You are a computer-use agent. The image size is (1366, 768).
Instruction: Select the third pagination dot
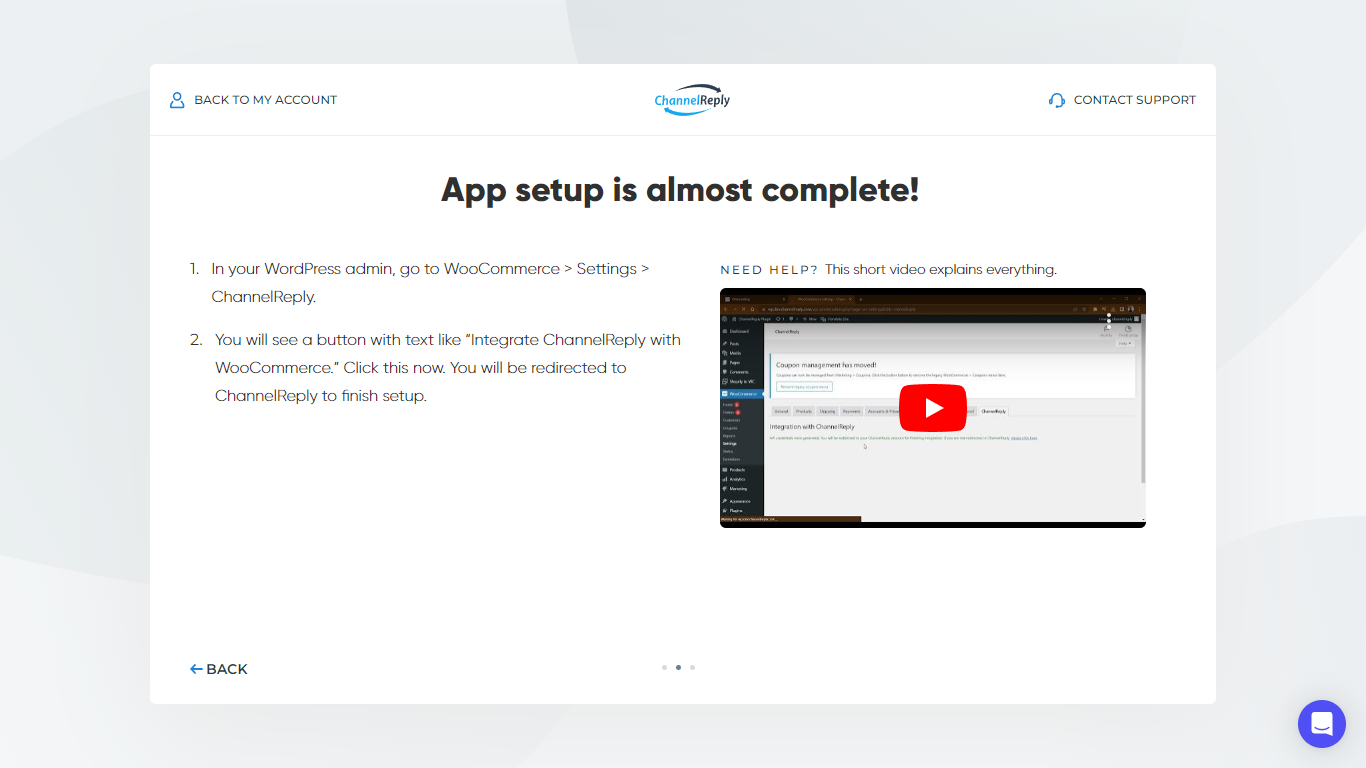(692, 667)
